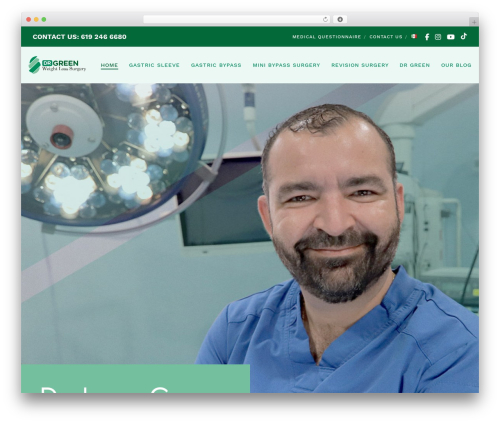Open the TikTok social icon
The width and height of the screenshot is (500, 423).
464,36
